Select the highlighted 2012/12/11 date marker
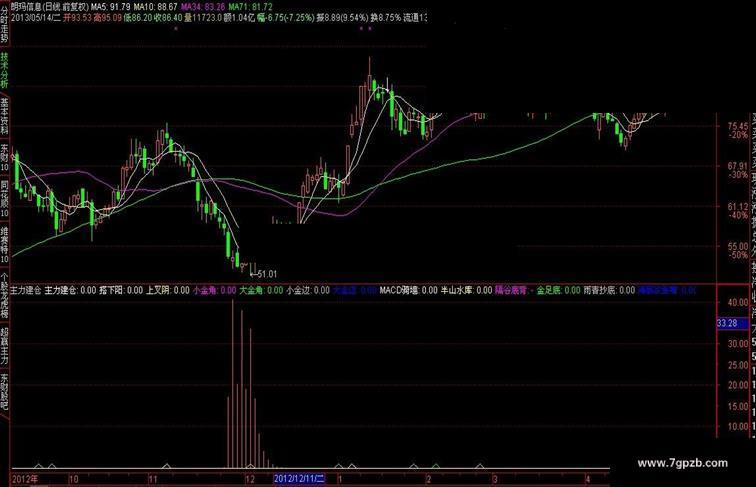The image size is (756, 487). click(299, 479)
